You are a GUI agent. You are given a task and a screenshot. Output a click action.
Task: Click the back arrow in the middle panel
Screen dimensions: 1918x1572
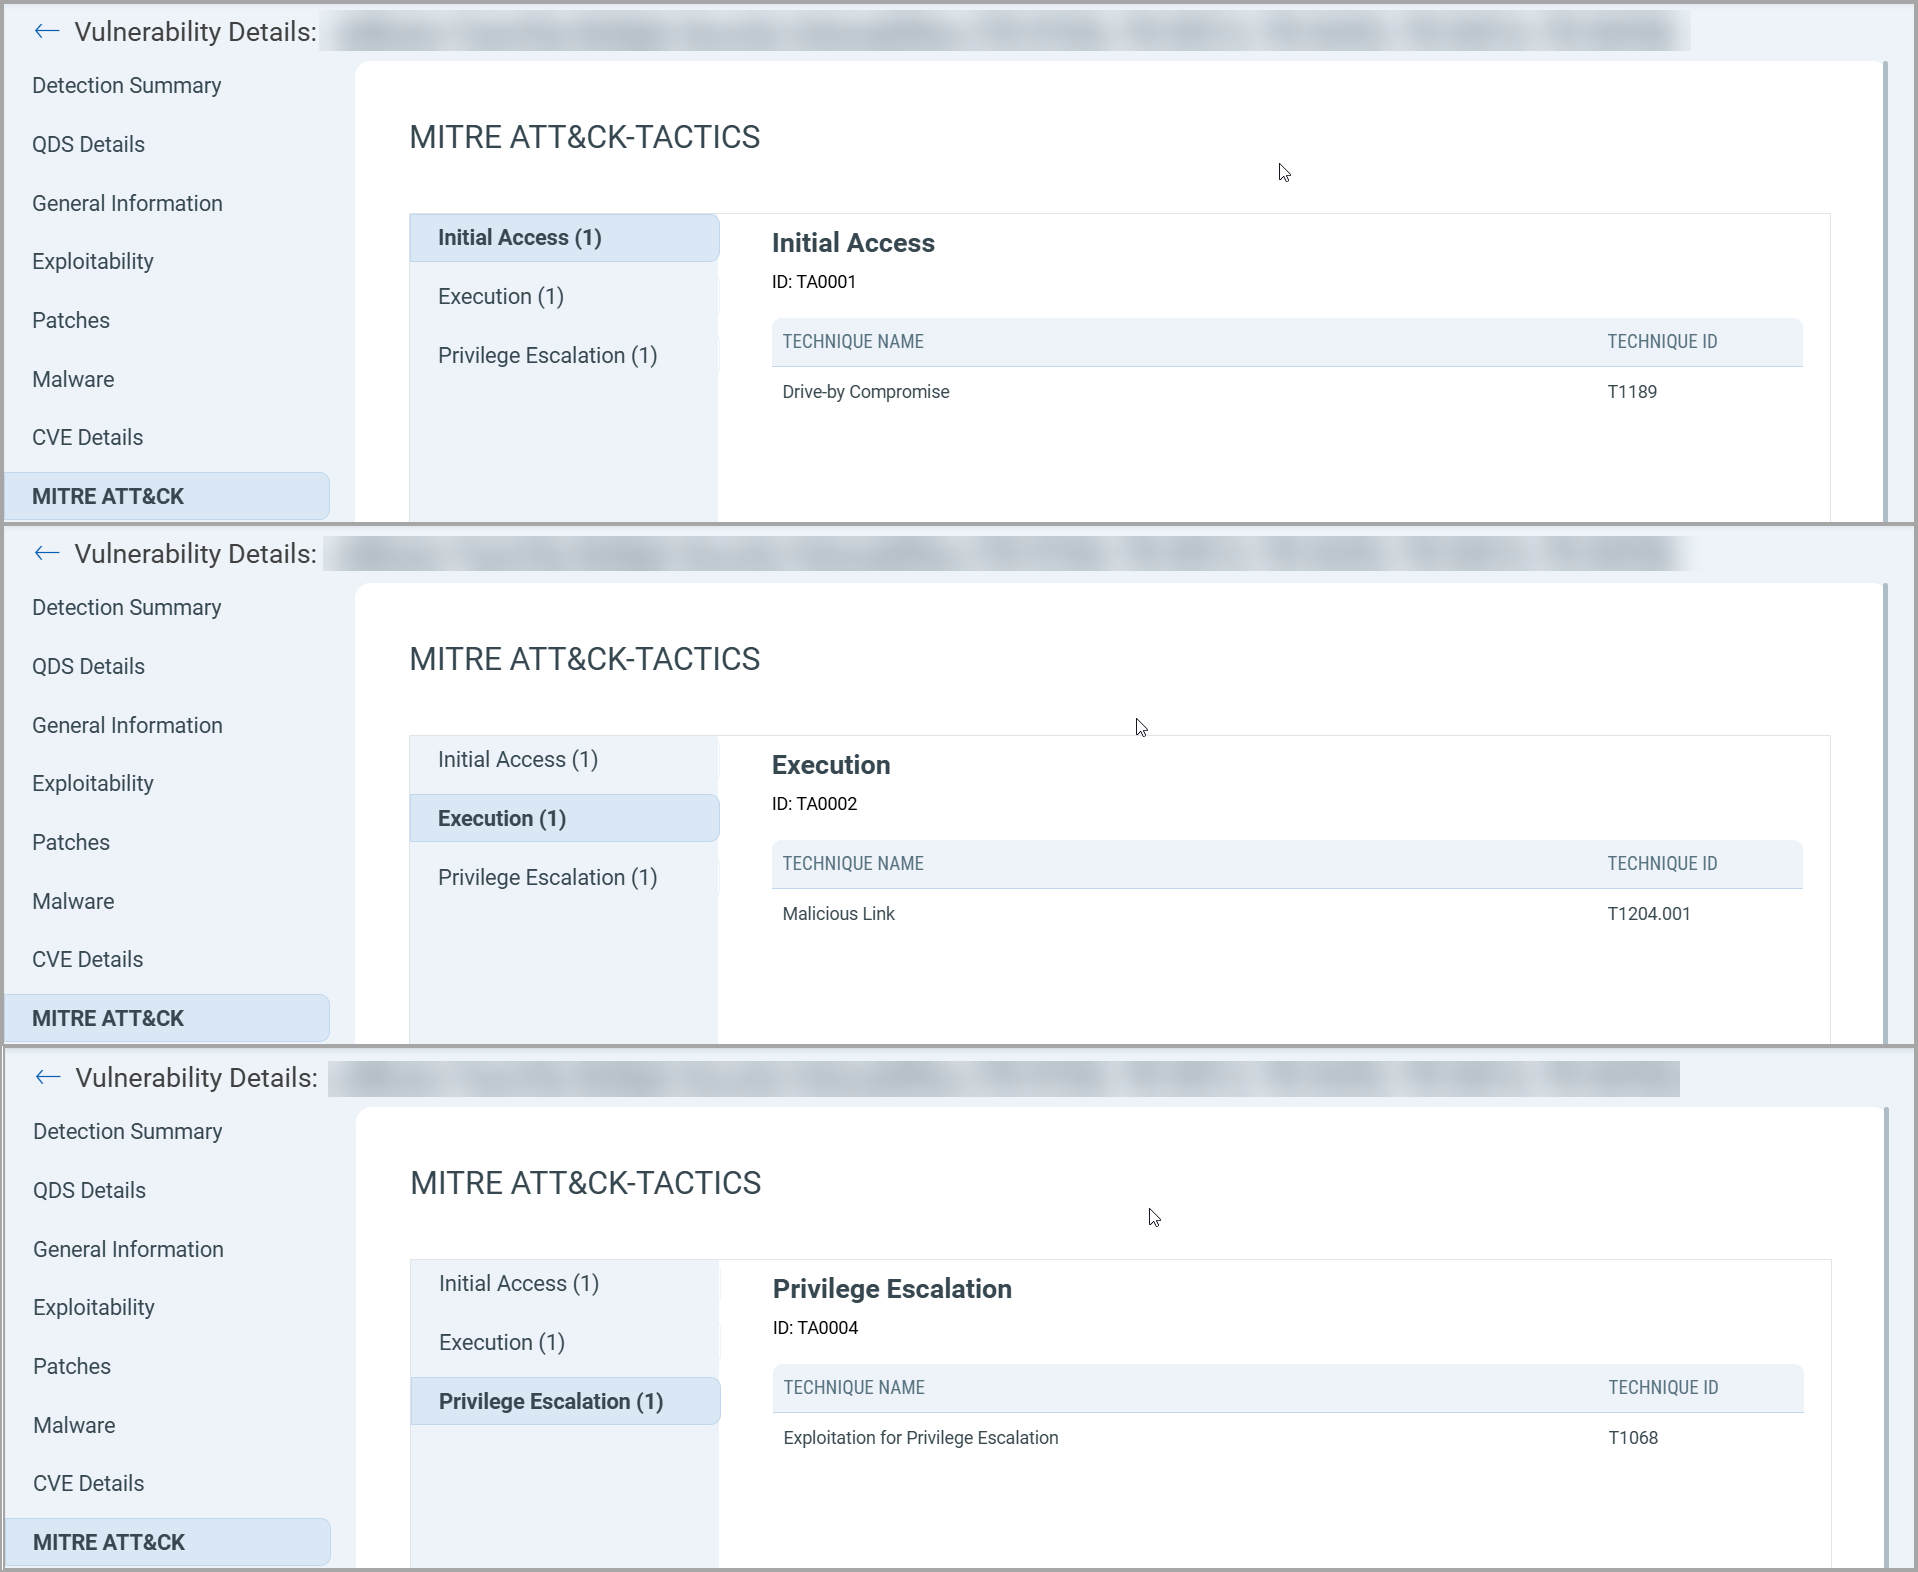(46, 553)
